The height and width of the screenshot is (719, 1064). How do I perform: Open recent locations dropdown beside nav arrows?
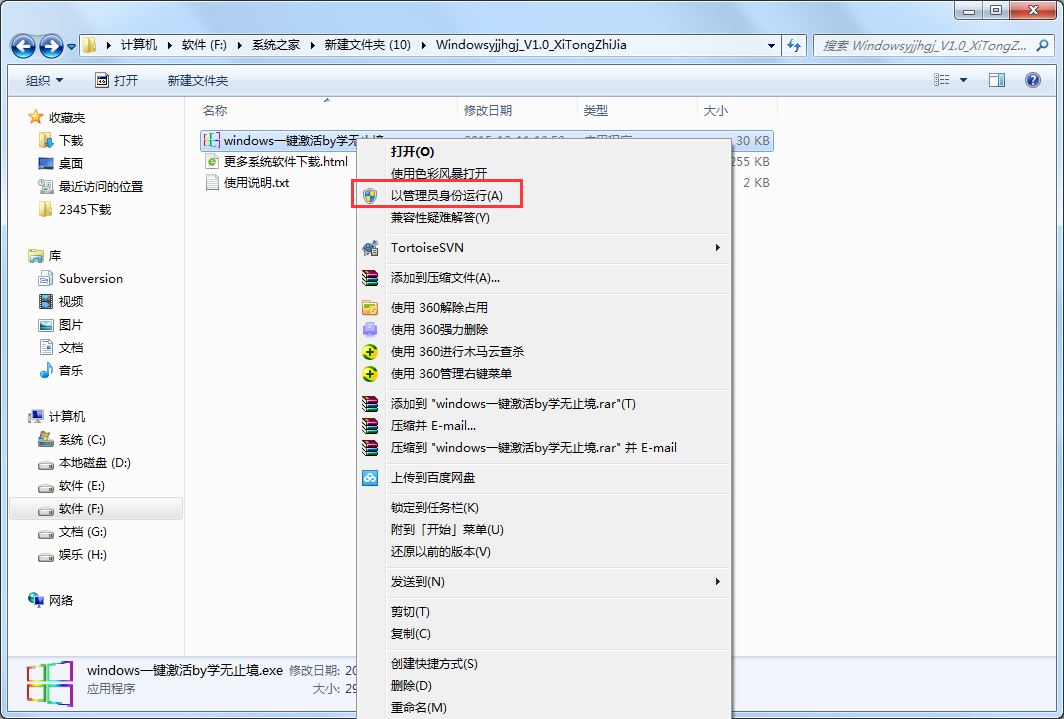(71, 47)
